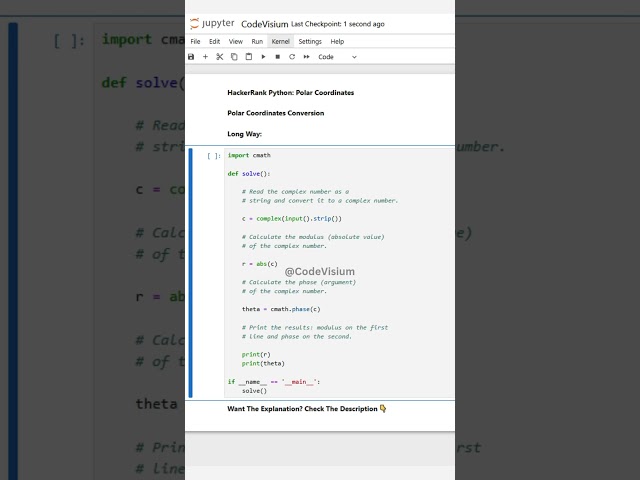This screenshot has width=640, height=480.
Task: Click the '# Calculate the modulus' comment line
Action: (x=313, y=237)
